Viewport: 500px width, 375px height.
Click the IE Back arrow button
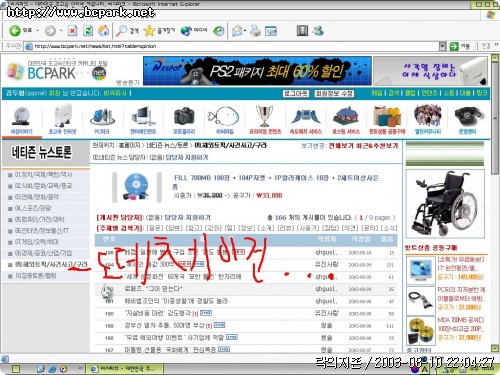tap(15, 31)
